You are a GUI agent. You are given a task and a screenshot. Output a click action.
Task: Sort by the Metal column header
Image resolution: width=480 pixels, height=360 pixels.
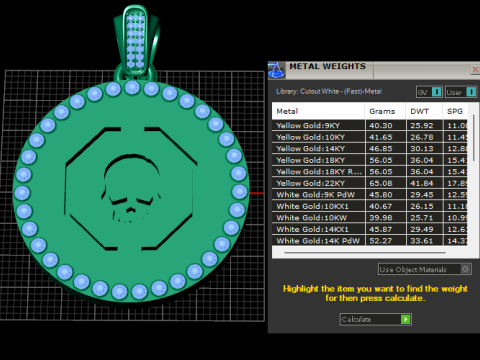[318, 111]
